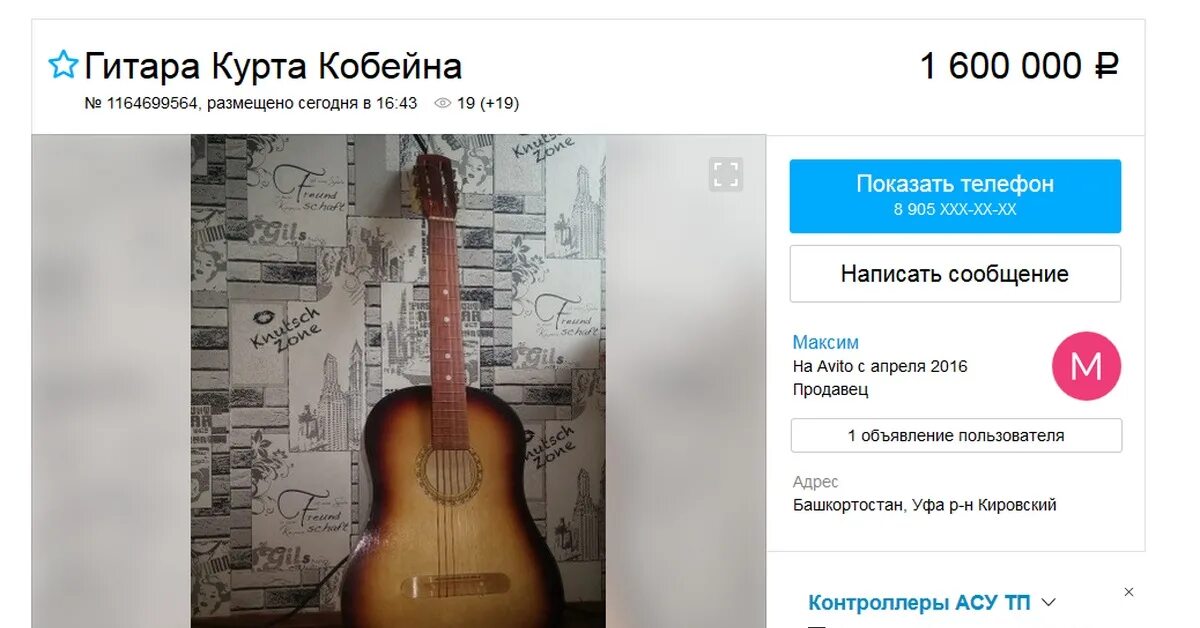Open fullscreen photo view icon
The image size is (1200, 628).
(726, 174)
